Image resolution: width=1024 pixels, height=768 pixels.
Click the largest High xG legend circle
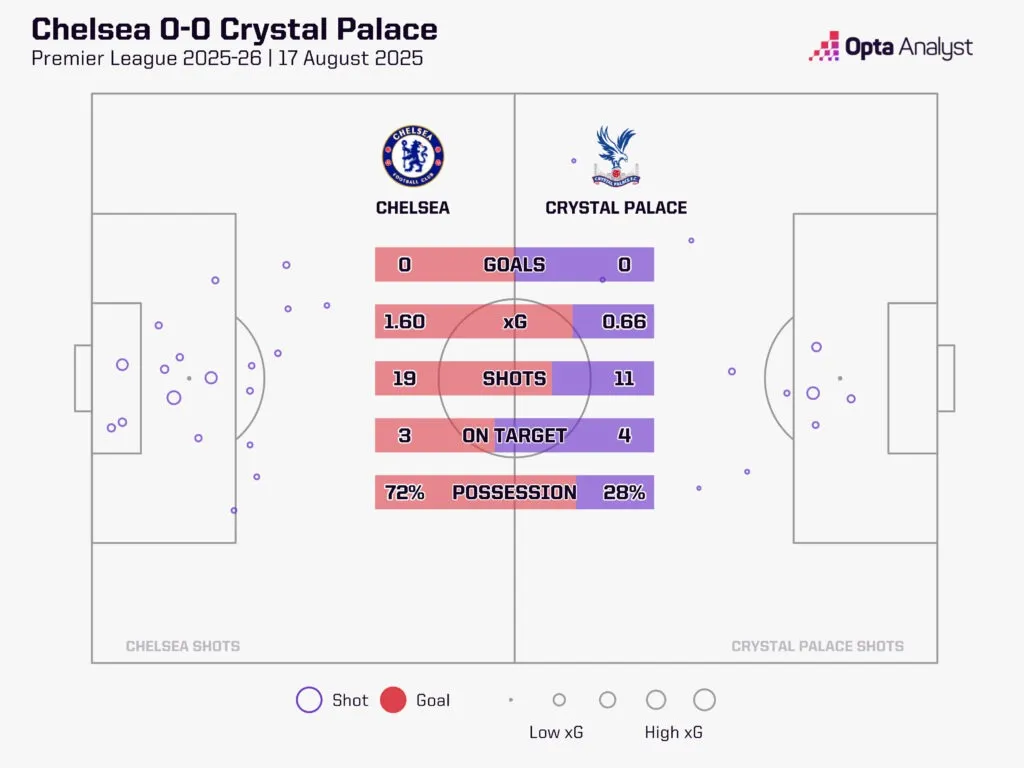[704, 700]
